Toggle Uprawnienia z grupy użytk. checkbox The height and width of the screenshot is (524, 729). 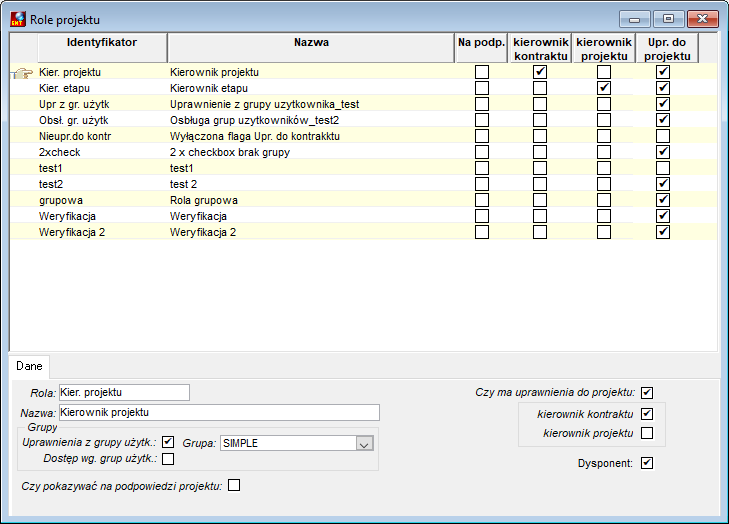[168, 442]
